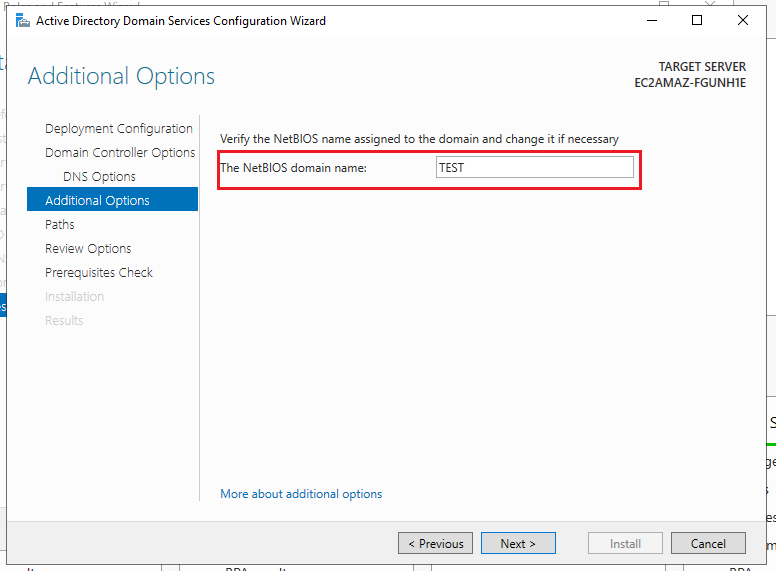The image size is (776, 571).
Task: Jump to Review Options step
Action: point(88,248)
